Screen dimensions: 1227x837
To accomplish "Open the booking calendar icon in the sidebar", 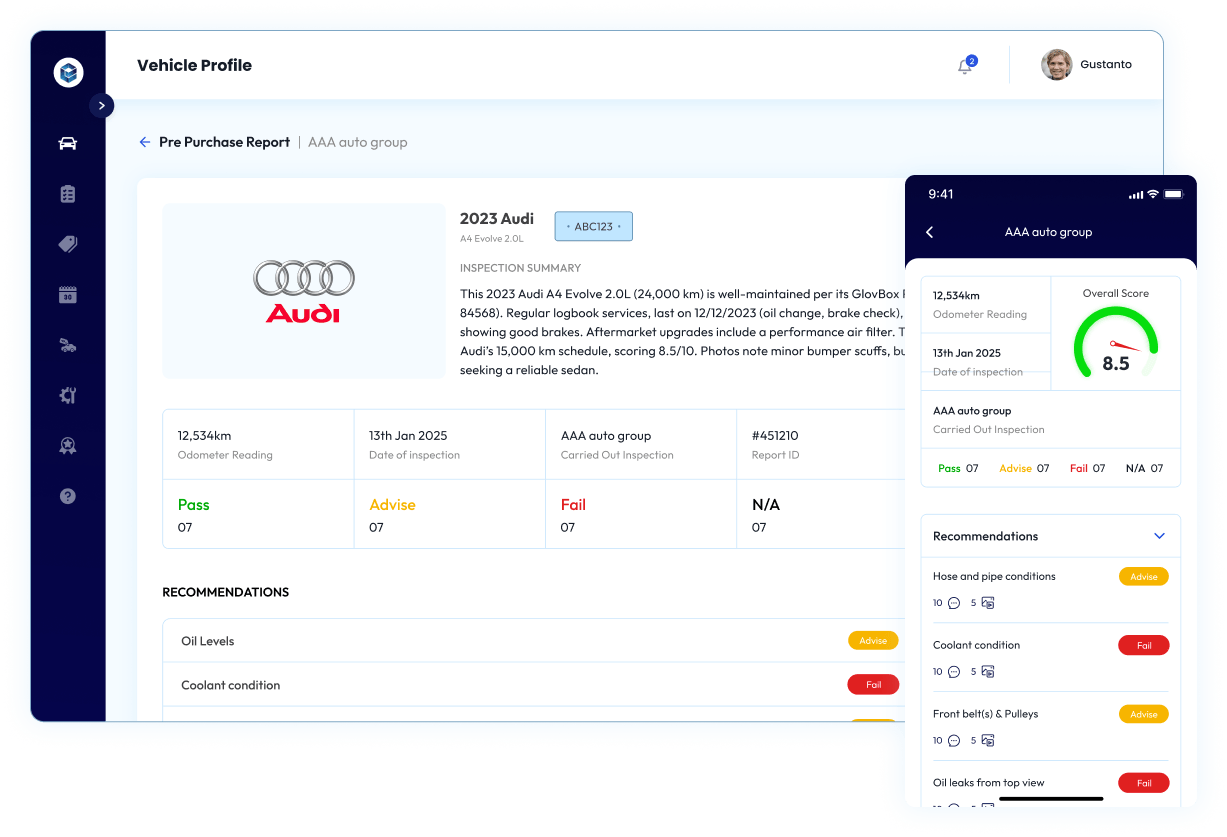I will click(x=67, y=294).
